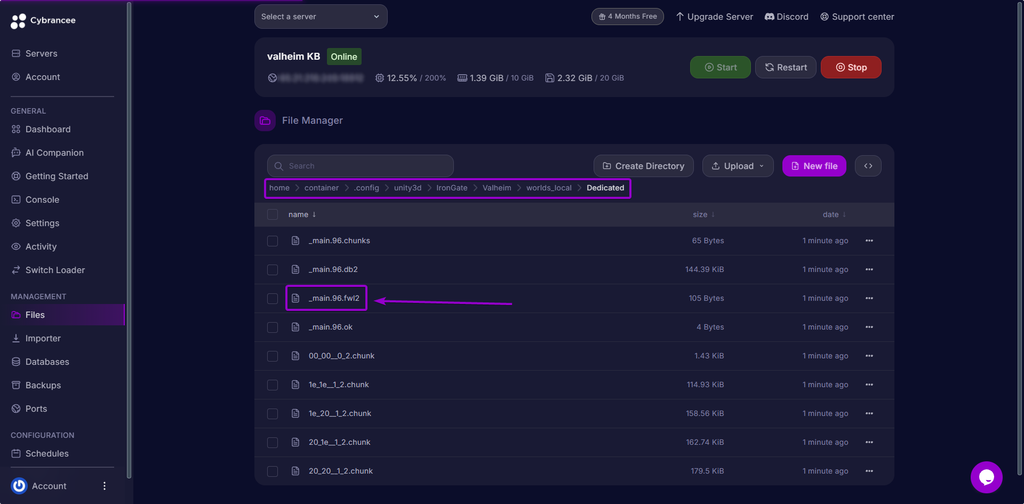Select checkbox for _main.96.chunks
Screen dimensions: 1024x504
click(272, 241)
